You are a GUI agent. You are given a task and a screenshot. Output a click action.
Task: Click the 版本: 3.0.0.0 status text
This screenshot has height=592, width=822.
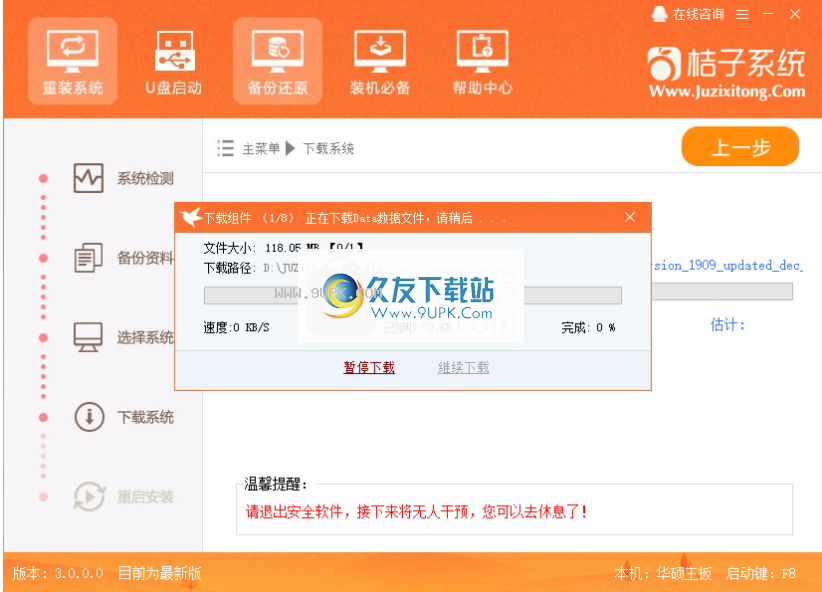58,573
